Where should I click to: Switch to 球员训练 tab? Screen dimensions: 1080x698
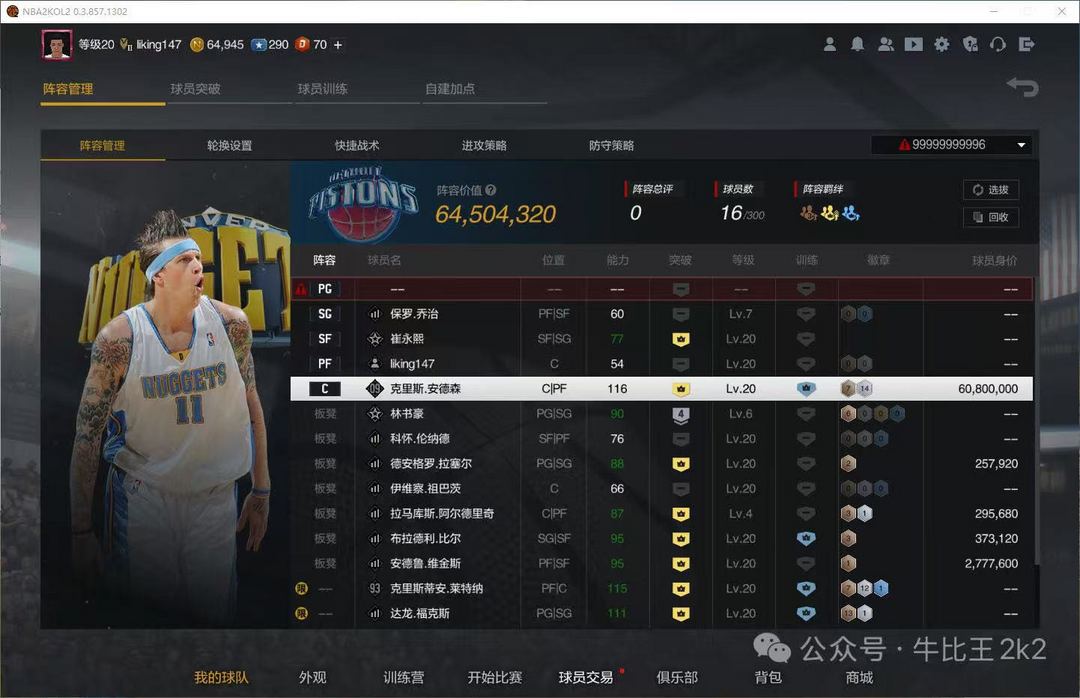(x=322, y=89)
